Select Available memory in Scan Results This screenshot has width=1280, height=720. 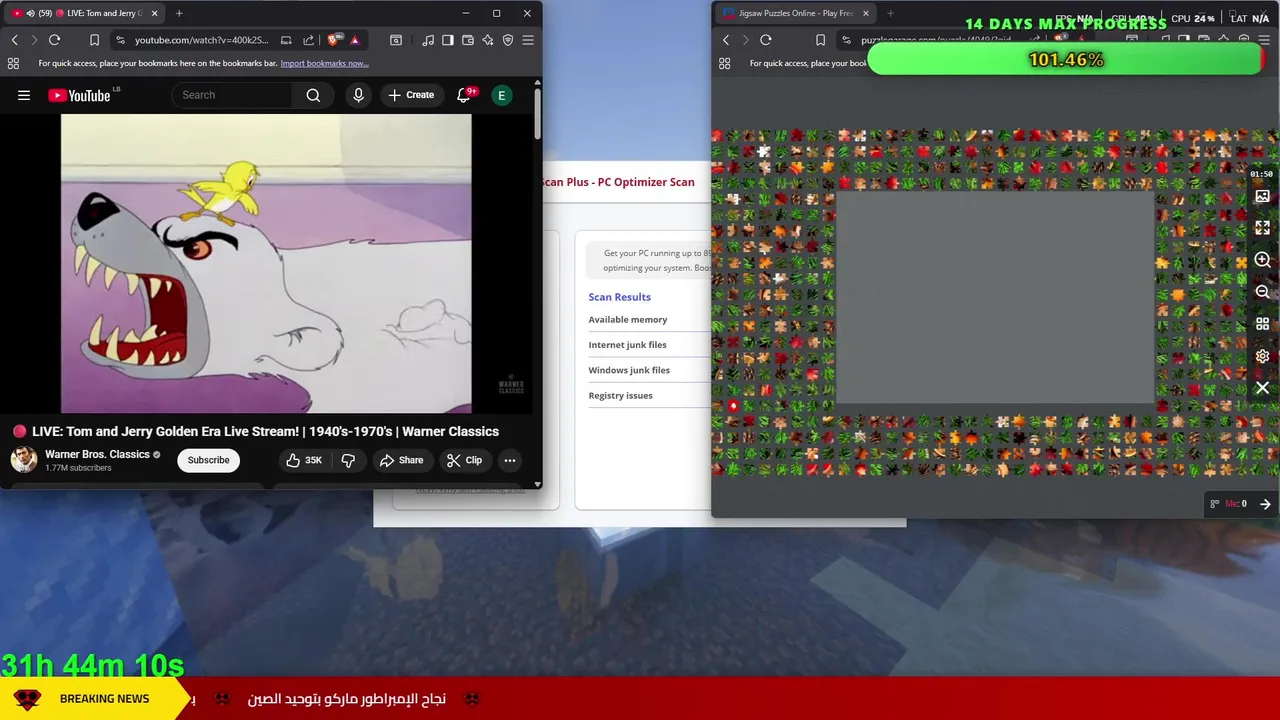[x=627, y=319]
